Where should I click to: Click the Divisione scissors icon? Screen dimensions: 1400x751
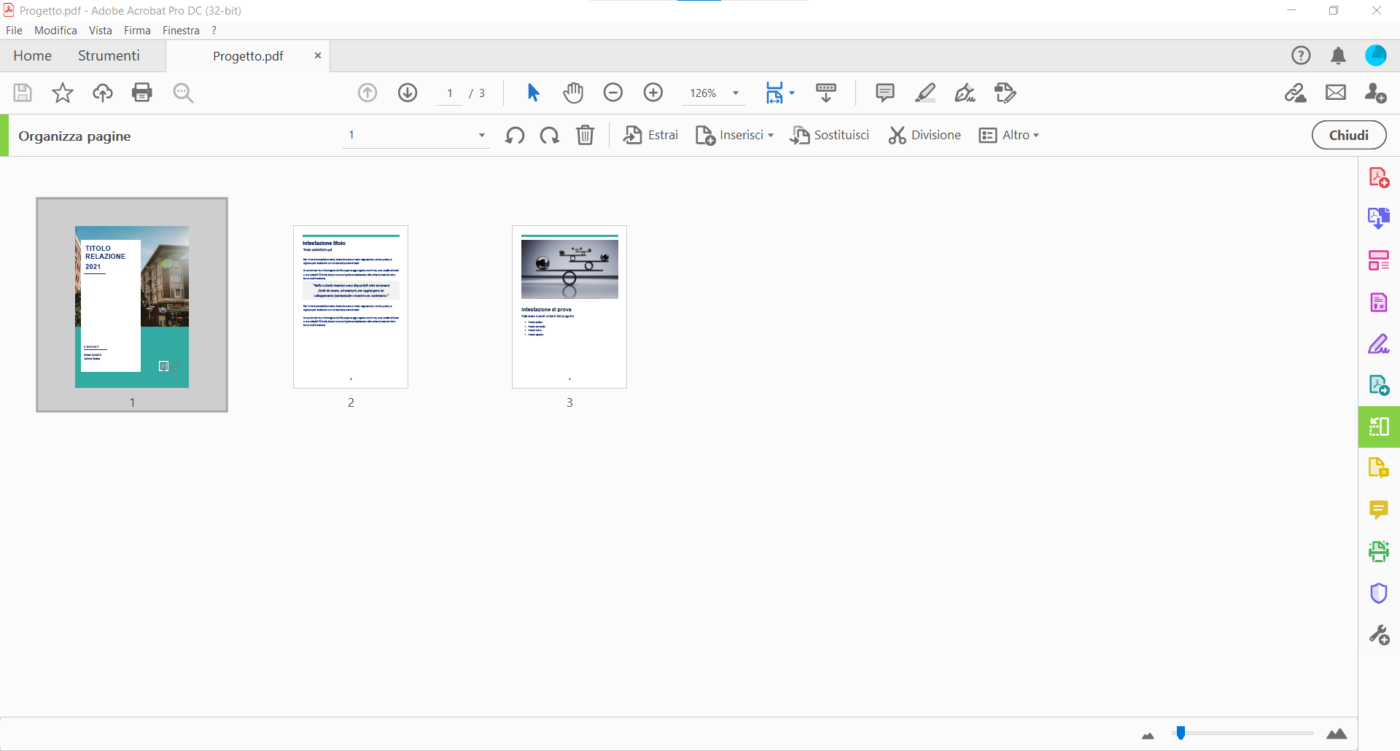point(899,135)
